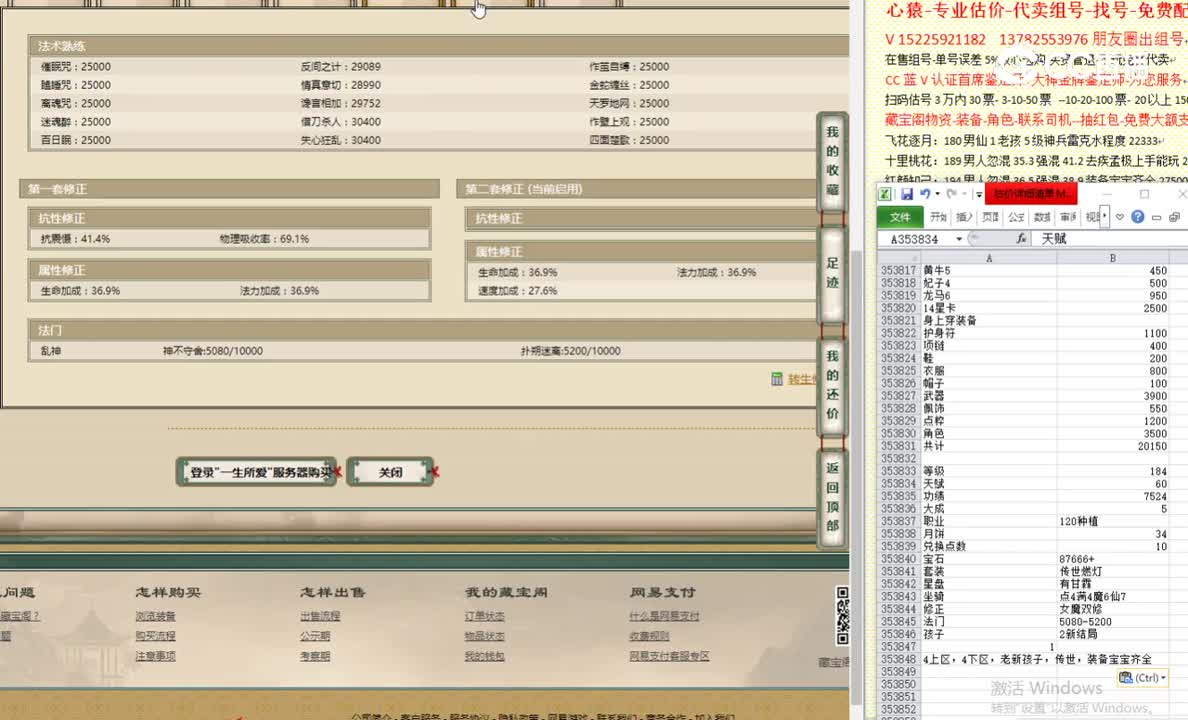
Task: Open the Paste Options (Ctrl) popup in Excel
Action: 1142,678
